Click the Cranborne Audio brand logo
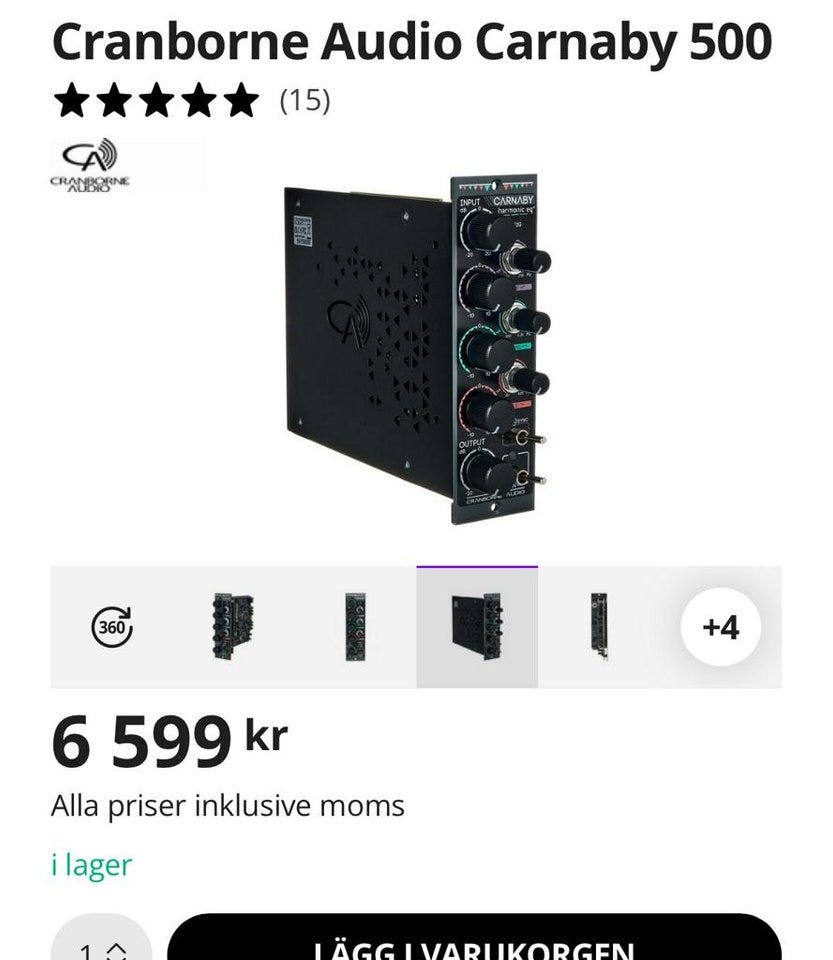This screenshot has height=960, width=833. pyautogui.click(x=91, y=164)
